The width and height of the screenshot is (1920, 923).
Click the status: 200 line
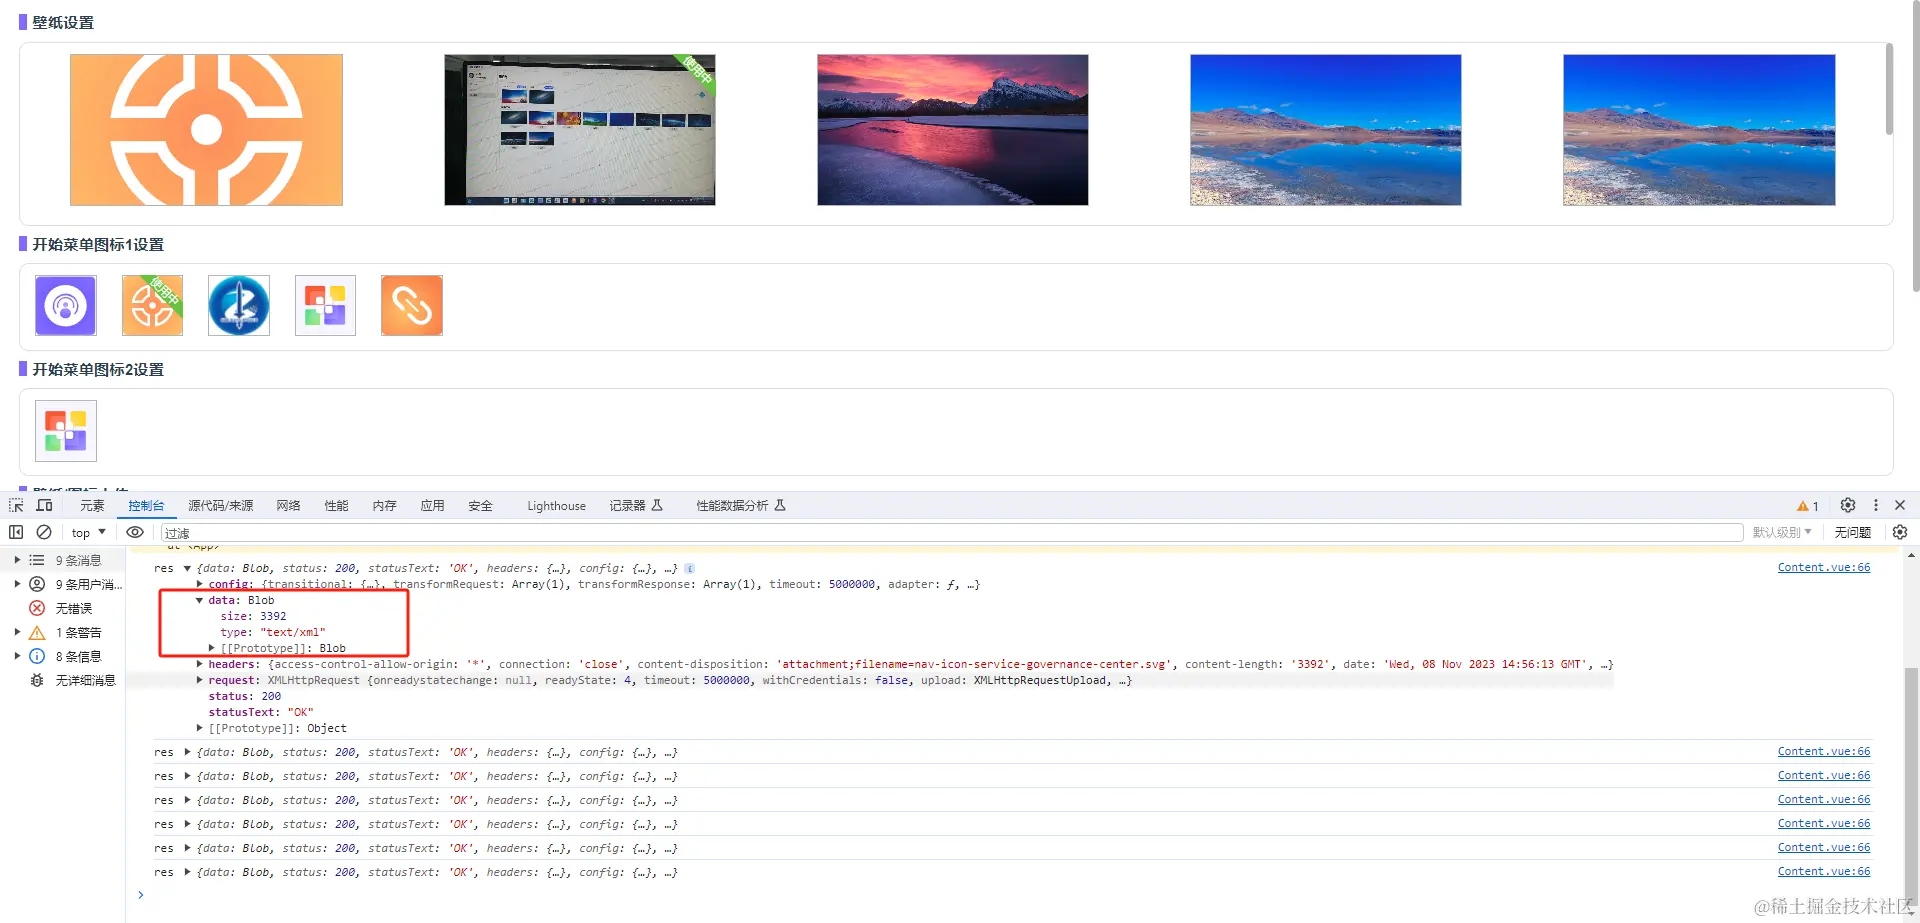pyautogui.click(x=245, y=696)
